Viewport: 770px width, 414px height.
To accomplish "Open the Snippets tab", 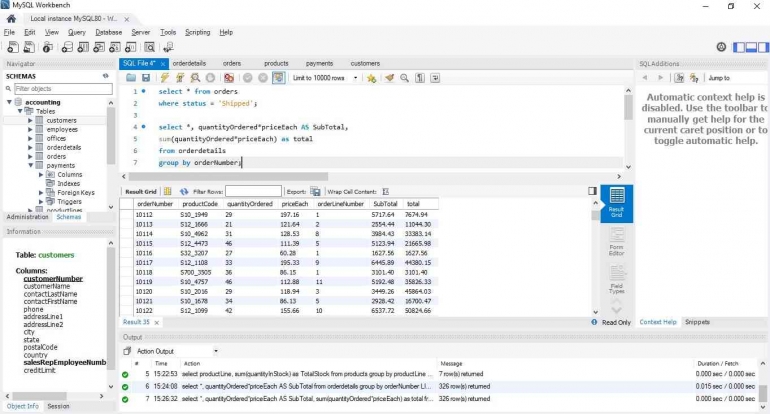I will tap(697, 322).
